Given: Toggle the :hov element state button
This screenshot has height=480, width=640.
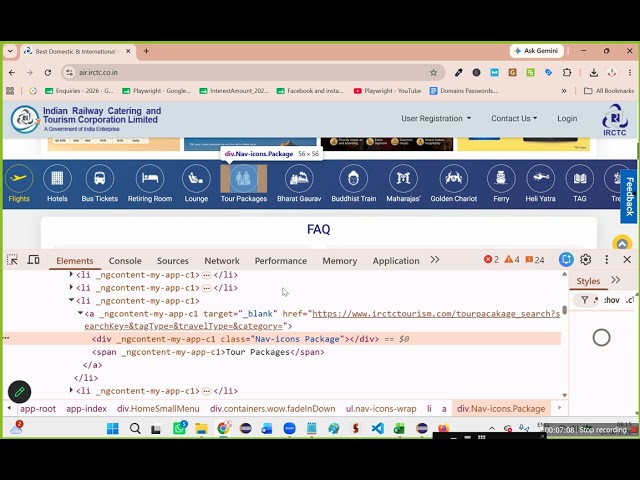Looking at the screenshot, I should (x=611, y=300).
